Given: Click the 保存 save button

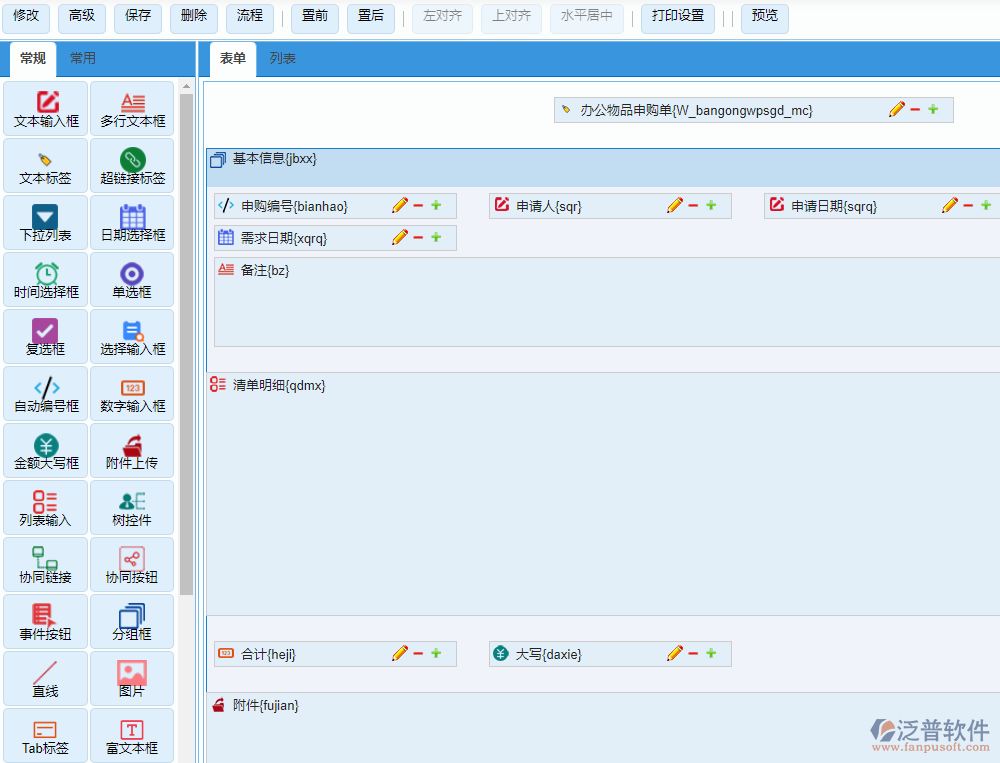Looking at the screenshot, I should click(x=138, y=17).
